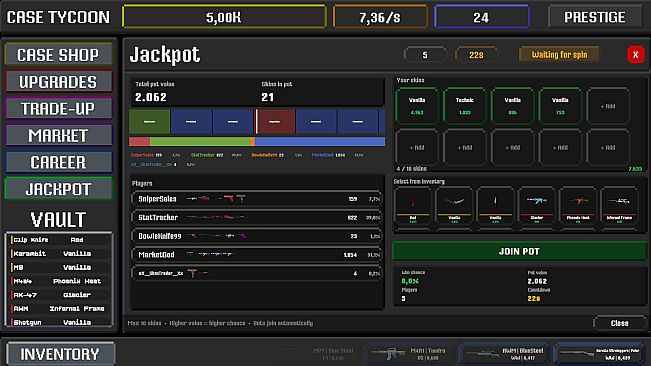The height and width of the screenshot is (366, 651).
Task: Click the purple weapon icon in BowieKnife99 row
Action: [242, 236]
